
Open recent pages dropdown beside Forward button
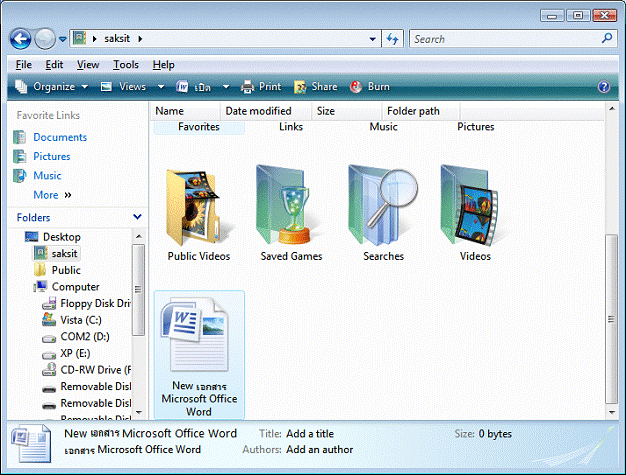[63, 39]
